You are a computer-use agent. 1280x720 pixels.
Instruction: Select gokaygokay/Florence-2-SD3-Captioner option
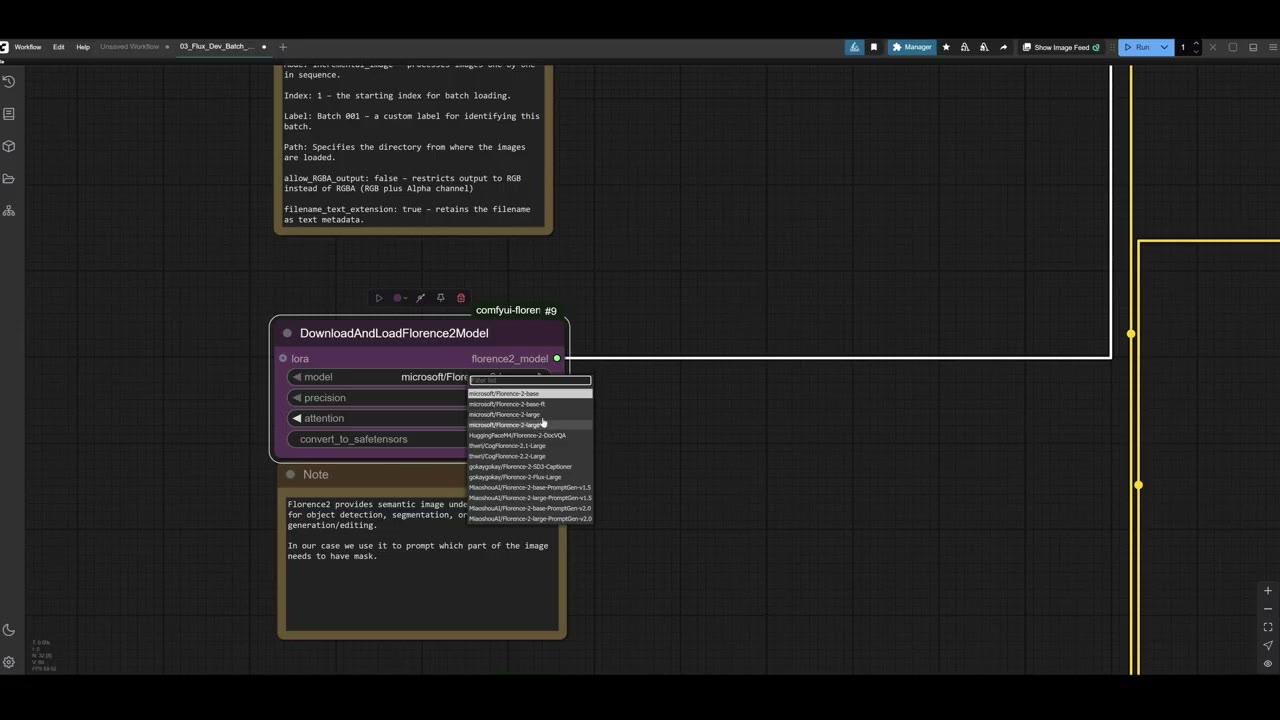530,467
